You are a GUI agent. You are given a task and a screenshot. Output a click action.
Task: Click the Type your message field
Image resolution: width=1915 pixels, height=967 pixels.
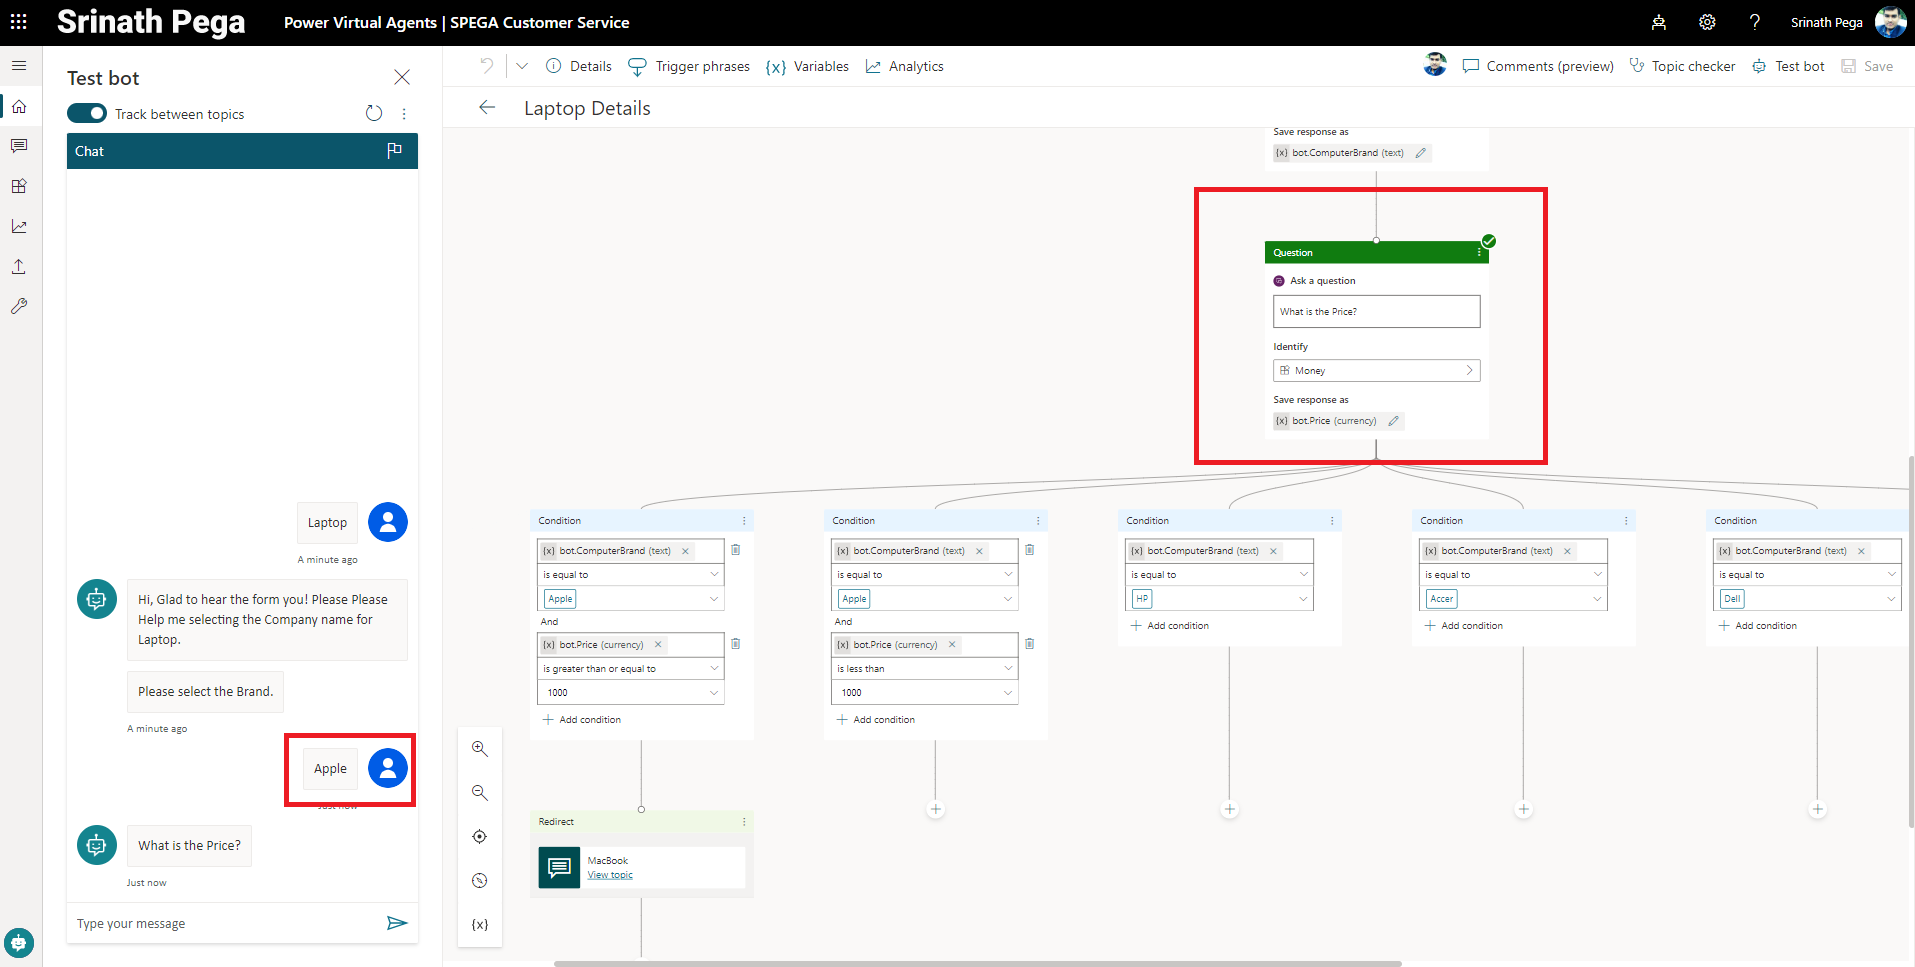225,924
